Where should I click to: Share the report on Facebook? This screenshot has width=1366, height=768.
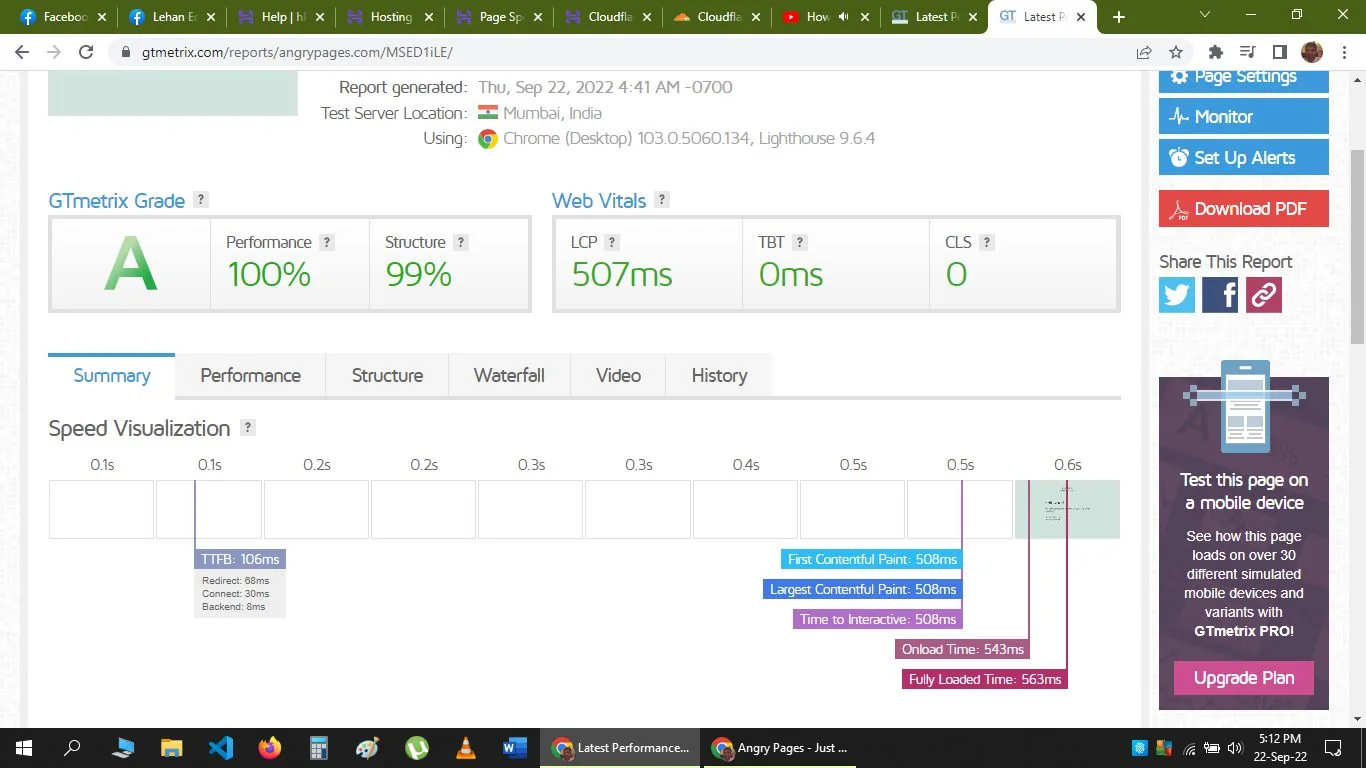(1220, 295)
